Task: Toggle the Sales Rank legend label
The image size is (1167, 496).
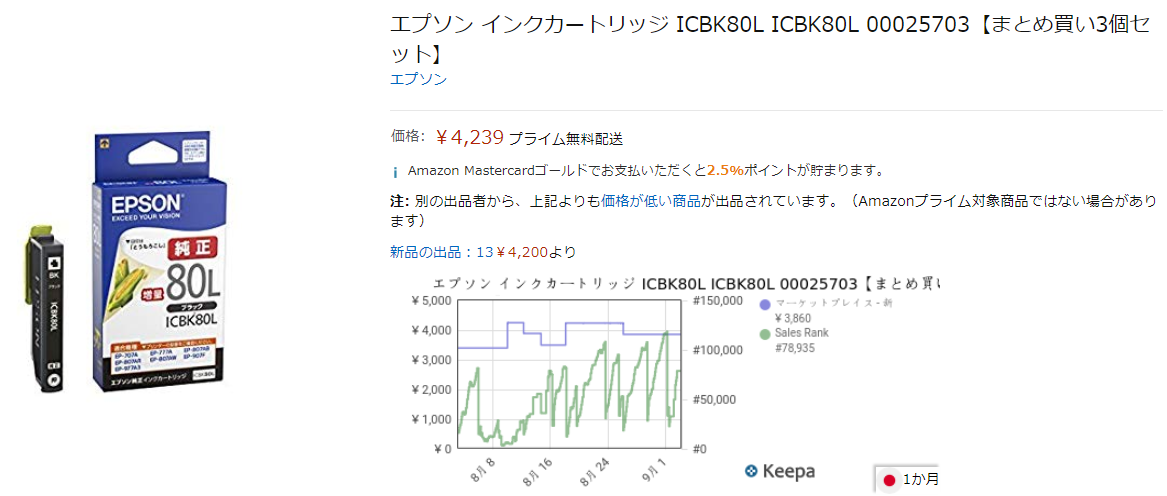Action: (802, 333)
